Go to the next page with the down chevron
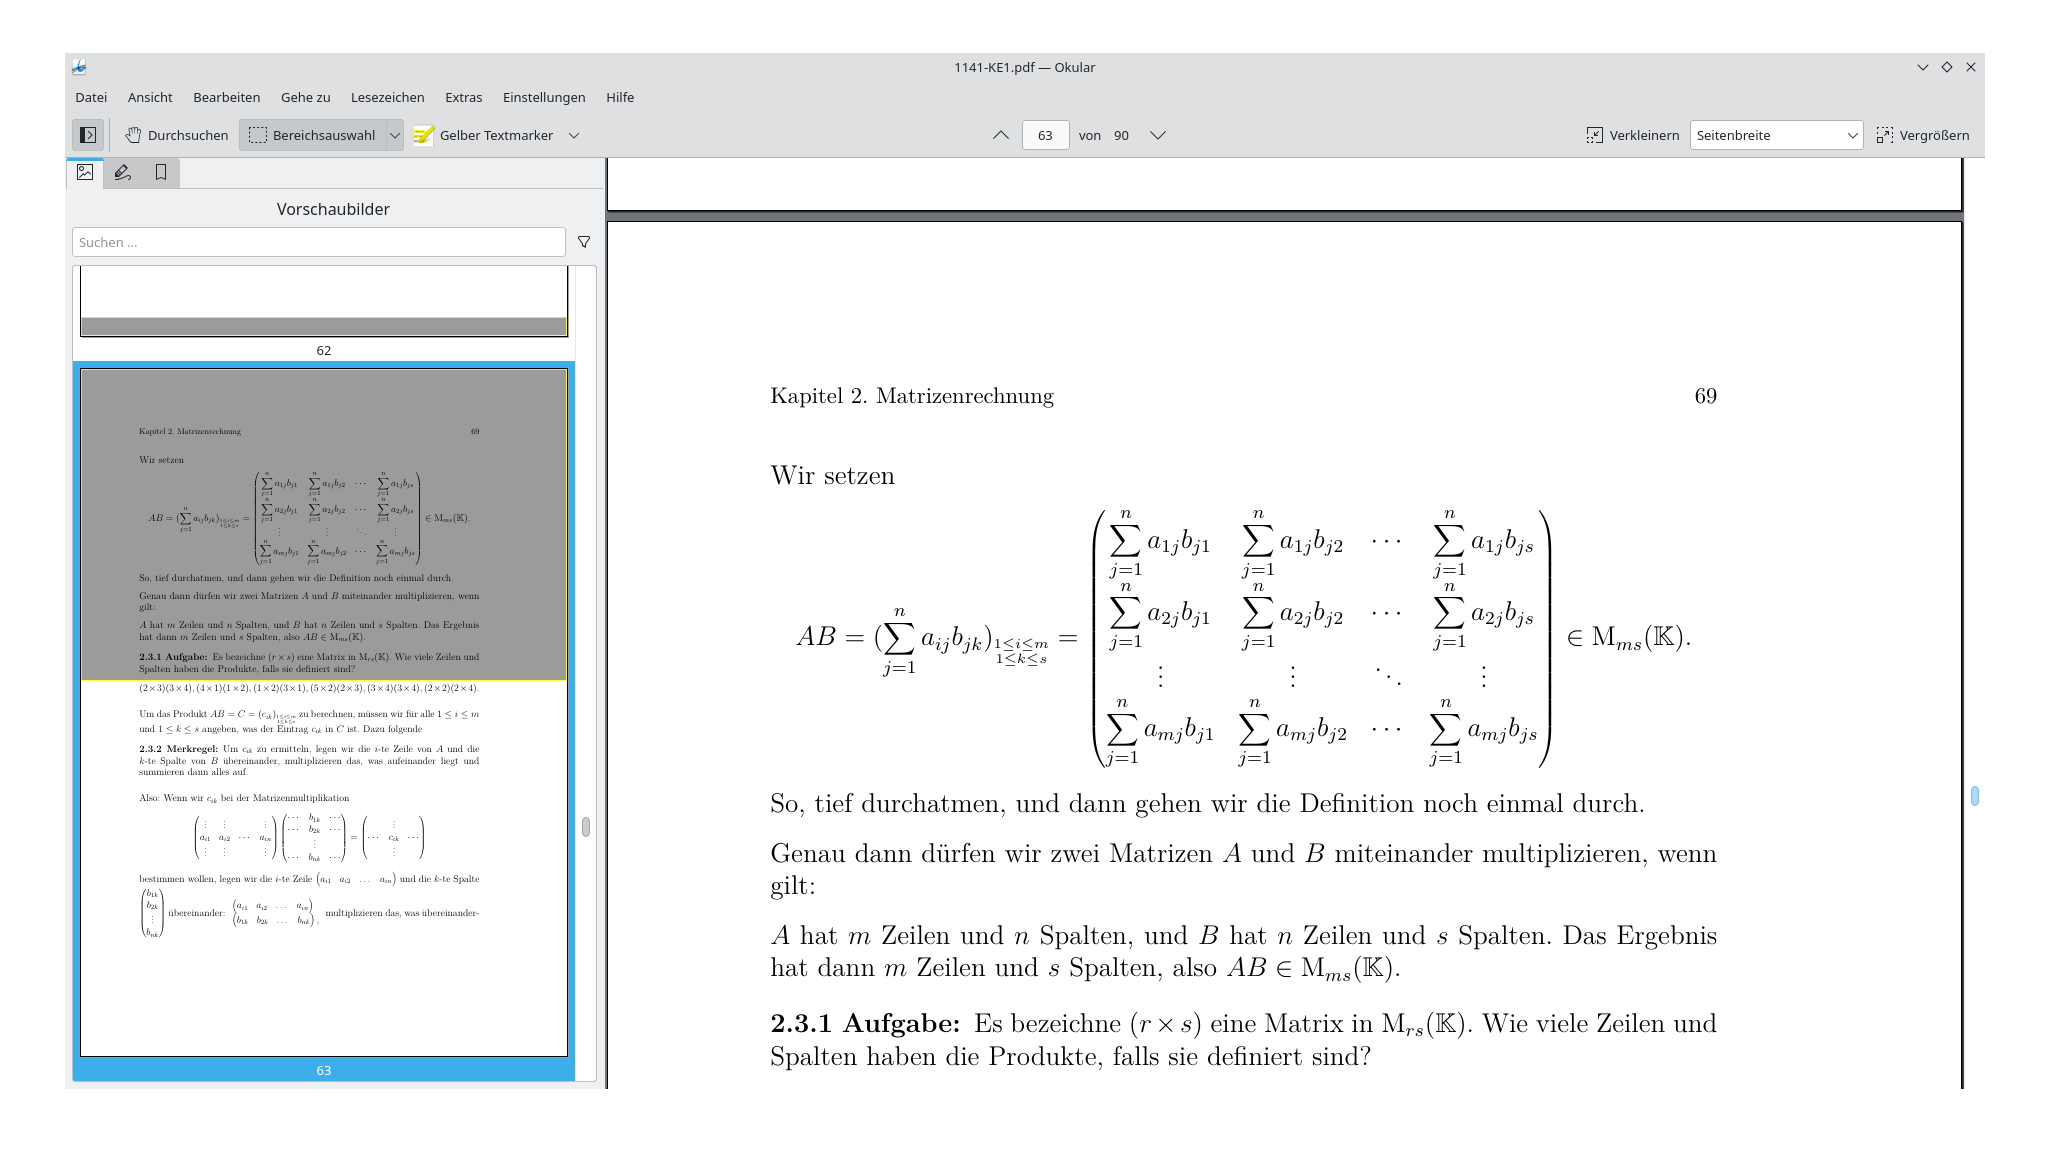 (1157, 134)
